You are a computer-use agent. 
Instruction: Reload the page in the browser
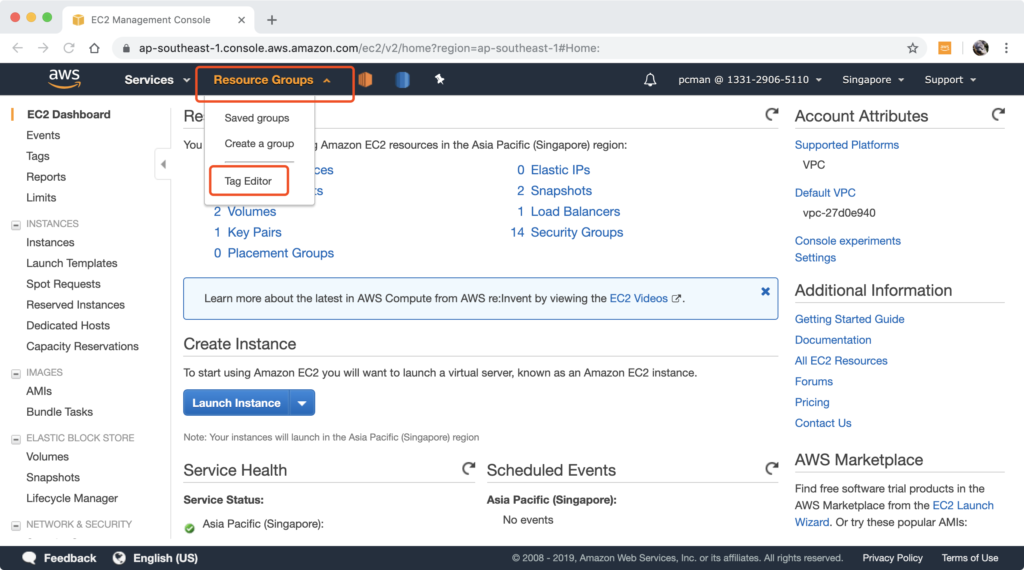coord(69,48)
